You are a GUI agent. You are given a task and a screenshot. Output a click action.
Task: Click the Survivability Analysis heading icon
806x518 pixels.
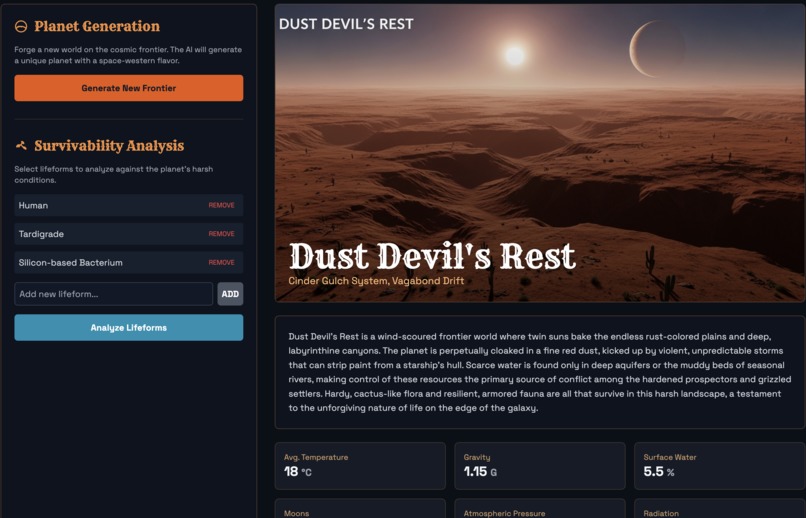pyautogui.click(x=21, y=146)
